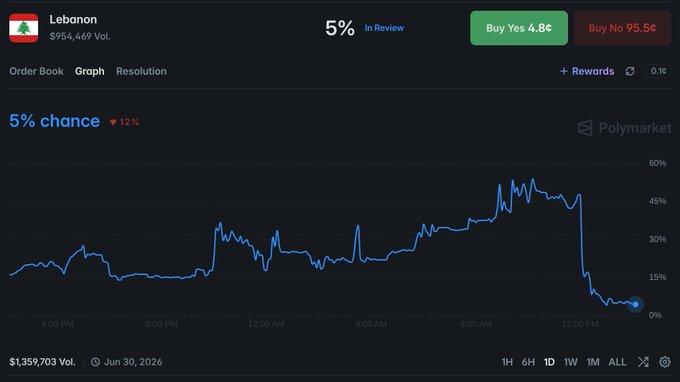Click the 5% chance heading
The height and width of the screenshot is (382, 680).
[x=55, y=121]
